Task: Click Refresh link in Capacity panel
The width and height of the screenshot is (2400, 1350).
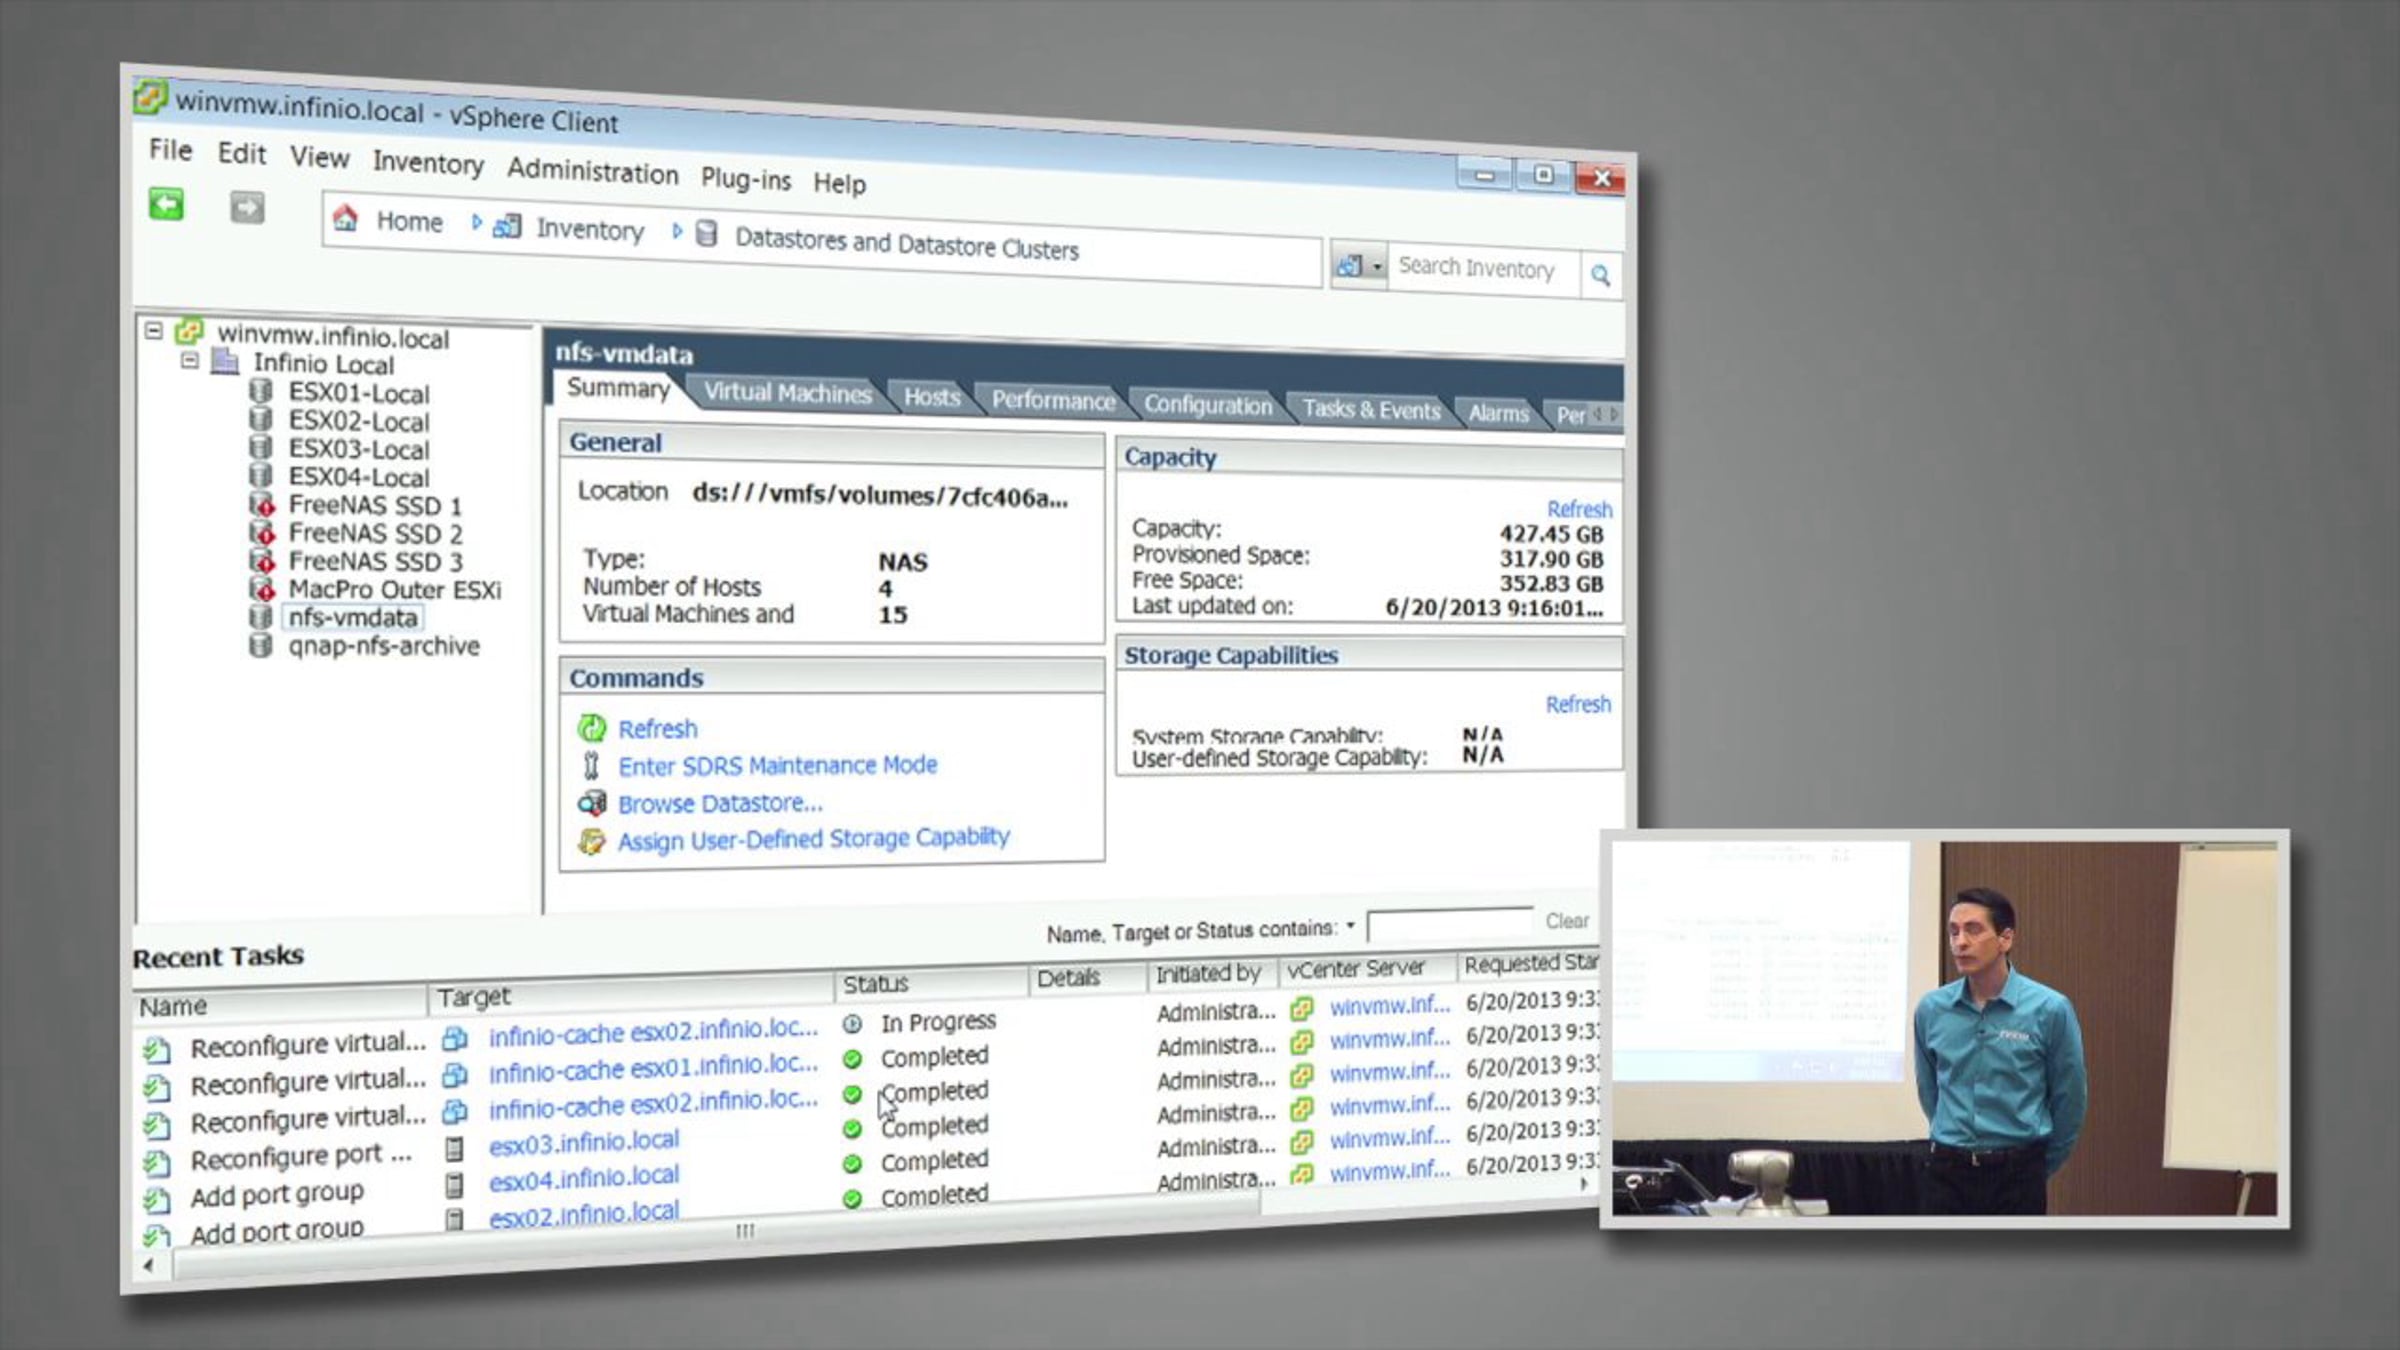Action: click(1579, 509)
